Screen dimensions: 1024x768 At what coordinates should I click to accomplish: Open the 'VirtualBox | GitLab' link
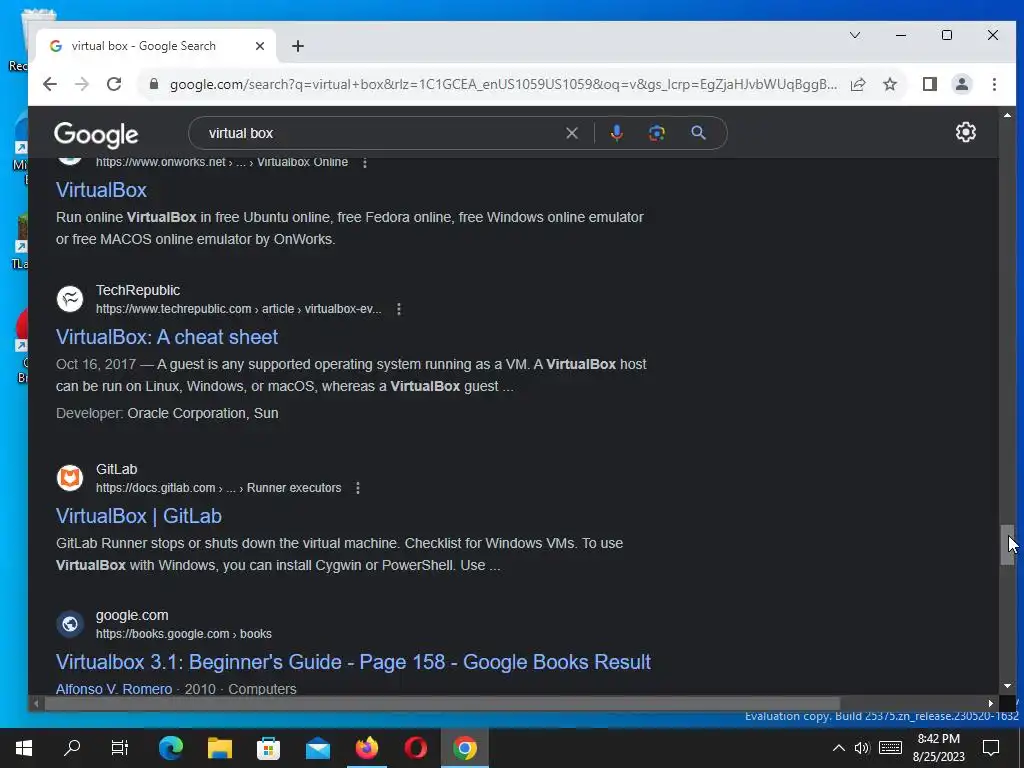pyautogui.click(x=139, y=516)
